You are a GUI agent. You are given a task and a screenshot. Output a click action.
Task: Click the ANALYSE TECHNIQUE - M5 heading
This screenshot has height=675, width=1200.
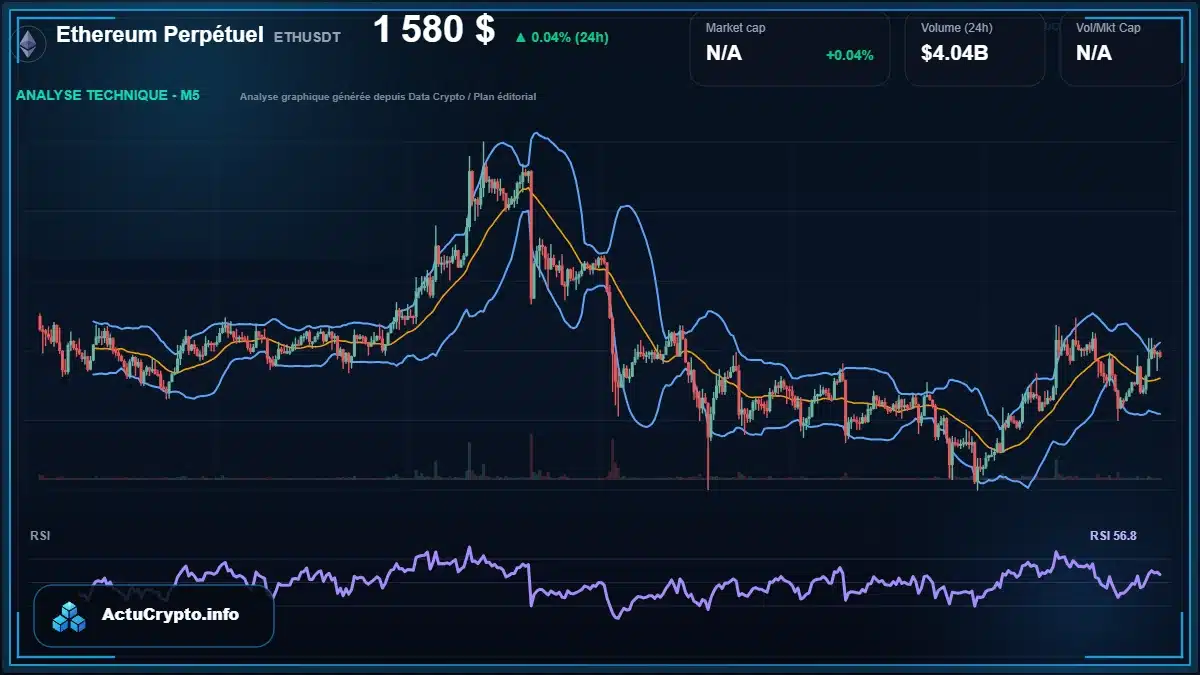[108, 96]
